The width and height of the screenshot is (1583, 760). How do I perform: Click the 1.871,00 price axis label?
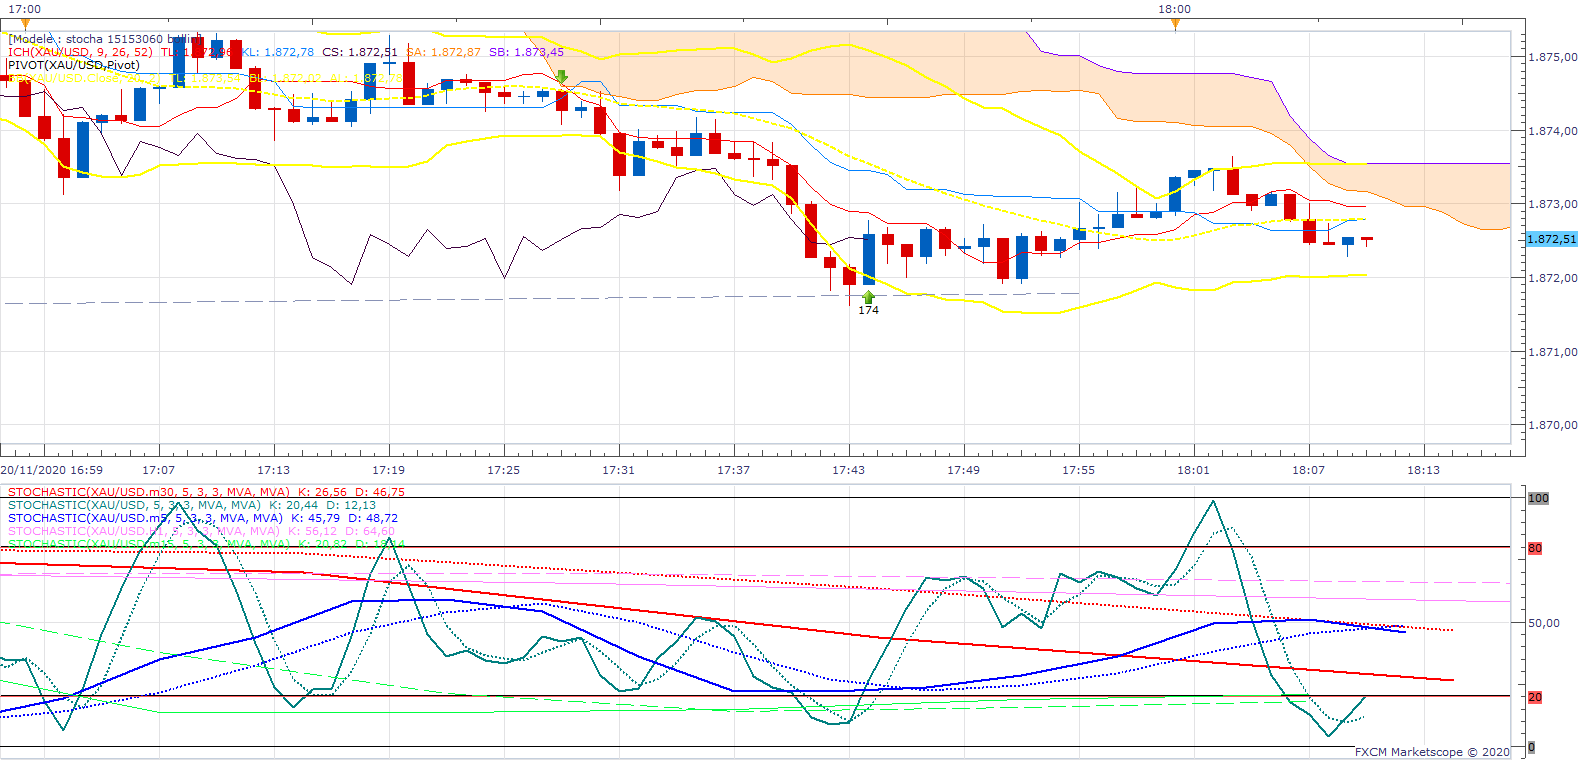click(1553, 352)
